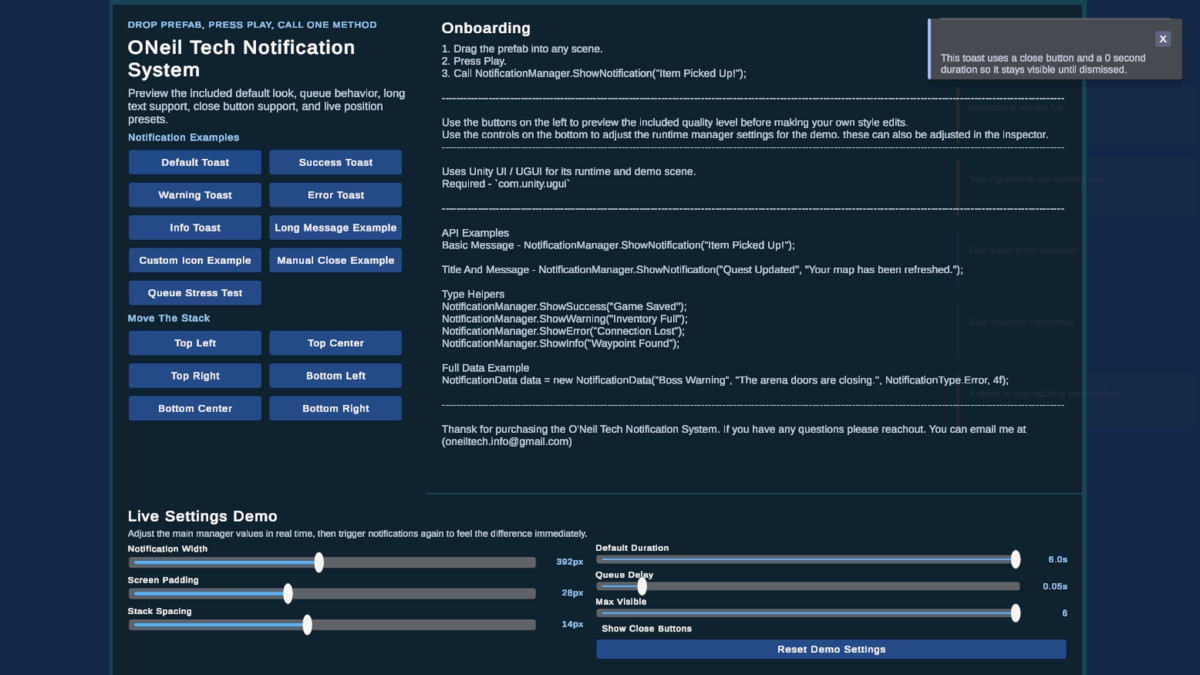1200x675 pixels.
Task: Show a Success Toast notification
Action: 336,162
